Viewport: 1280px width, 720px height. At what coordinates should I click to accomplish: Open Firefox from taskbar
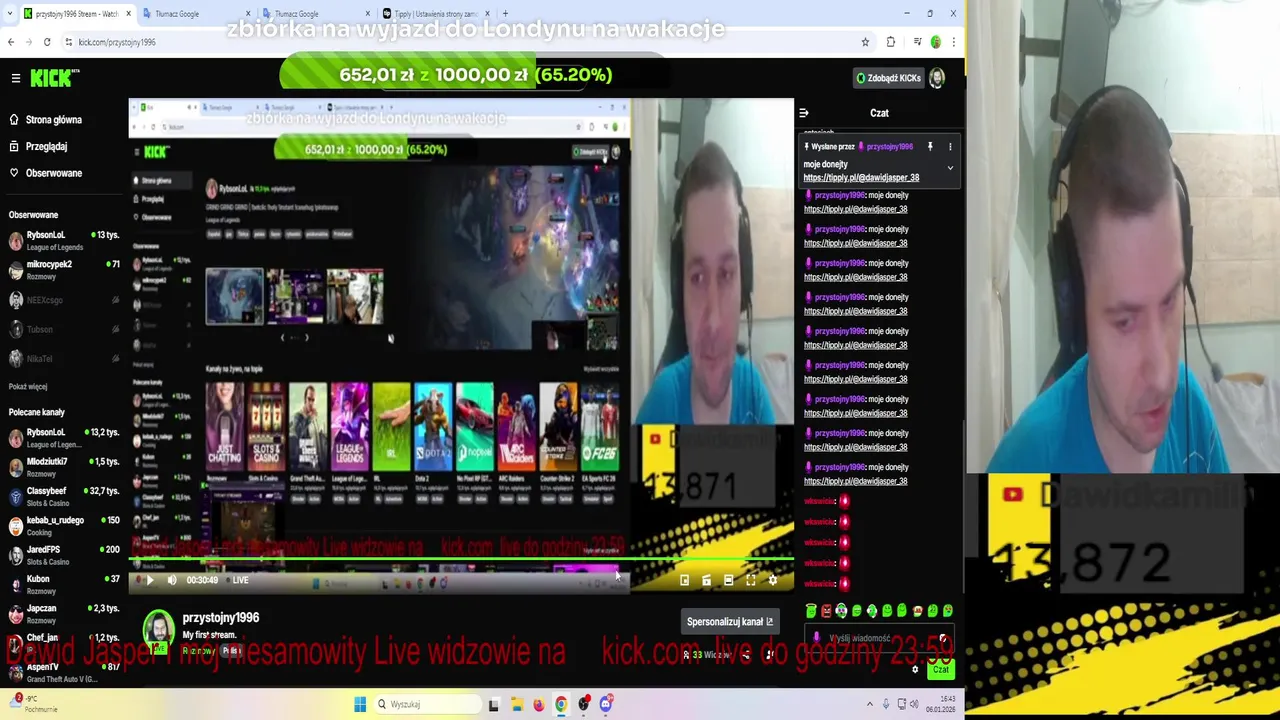(x=539, y=704)
